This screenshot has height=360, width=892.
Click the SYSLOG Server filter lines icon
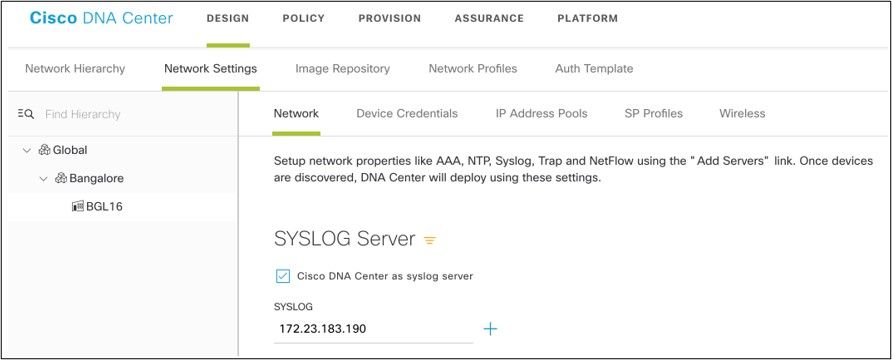pos(430,241)
